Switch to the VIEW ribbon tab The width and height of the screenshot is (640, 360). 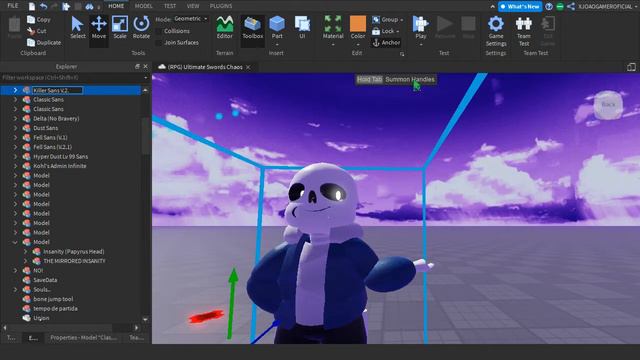coord(193,6)
